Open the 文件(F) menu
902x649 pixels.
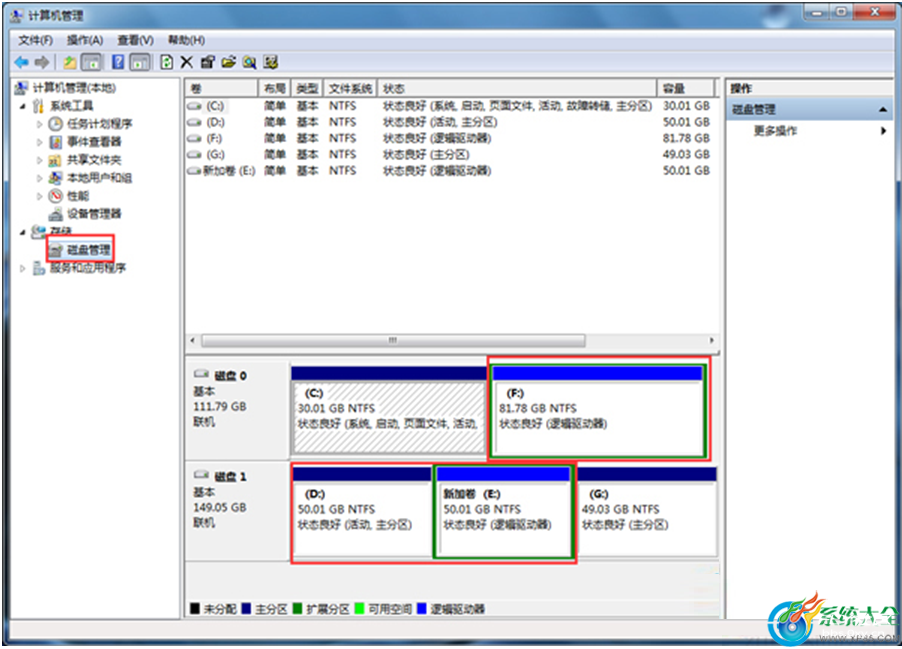click(x=36, y=40)
